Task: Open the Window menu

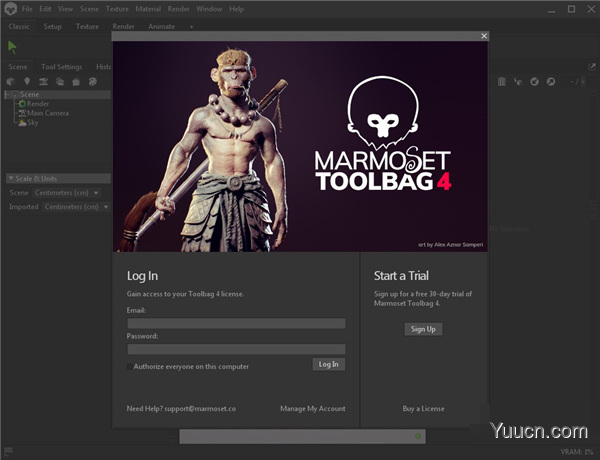Action: pyautogui.click(x=209, y=9)
